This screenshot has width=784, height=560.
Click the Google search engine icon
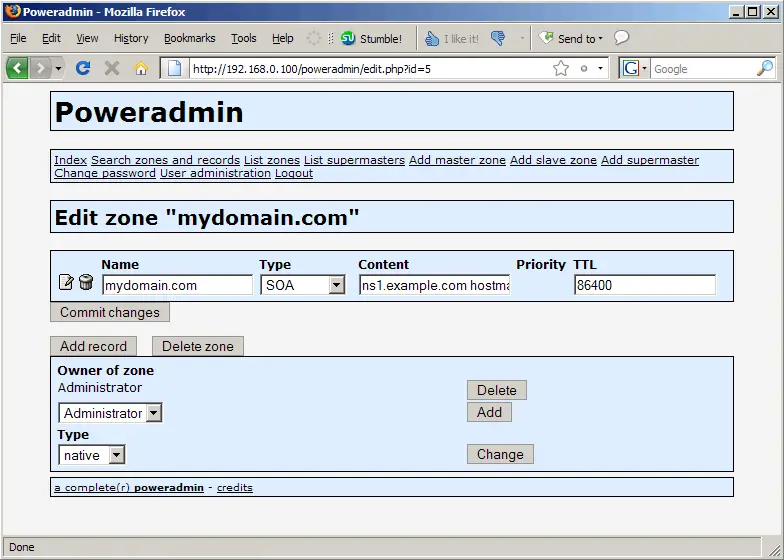(630, 68)
